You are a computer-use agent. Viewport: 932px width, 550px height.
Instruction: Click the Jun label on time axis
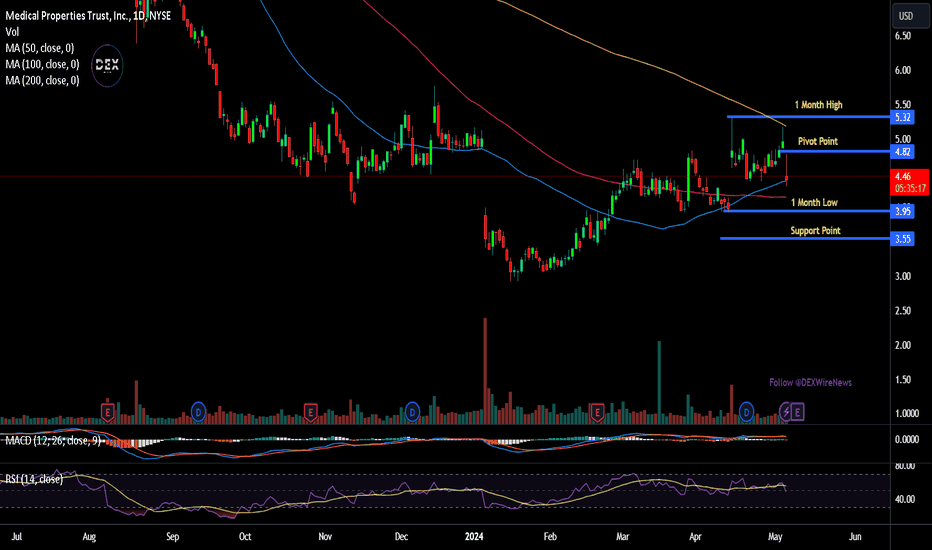(855, 536)
